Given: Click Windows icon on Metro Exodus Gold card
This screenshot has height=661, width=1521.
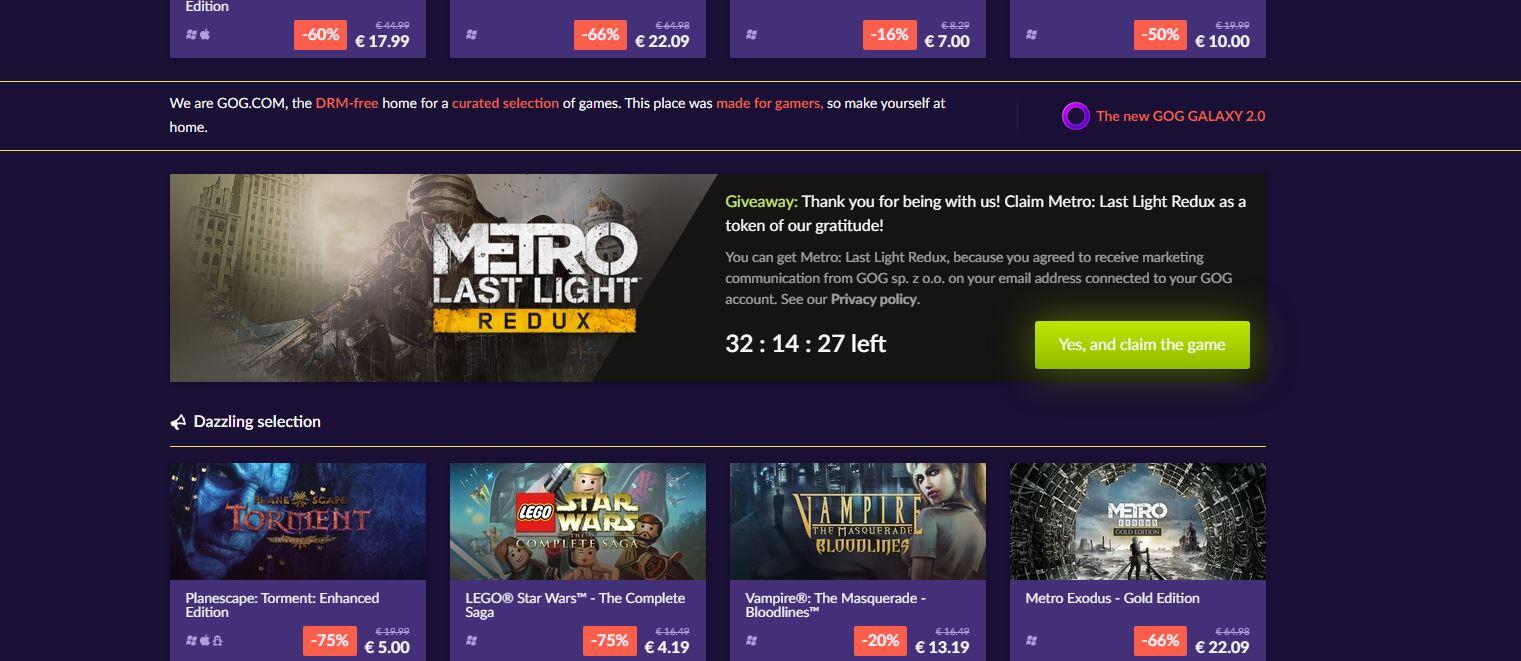Looking at the screenshot, I should pos(1031,640).
